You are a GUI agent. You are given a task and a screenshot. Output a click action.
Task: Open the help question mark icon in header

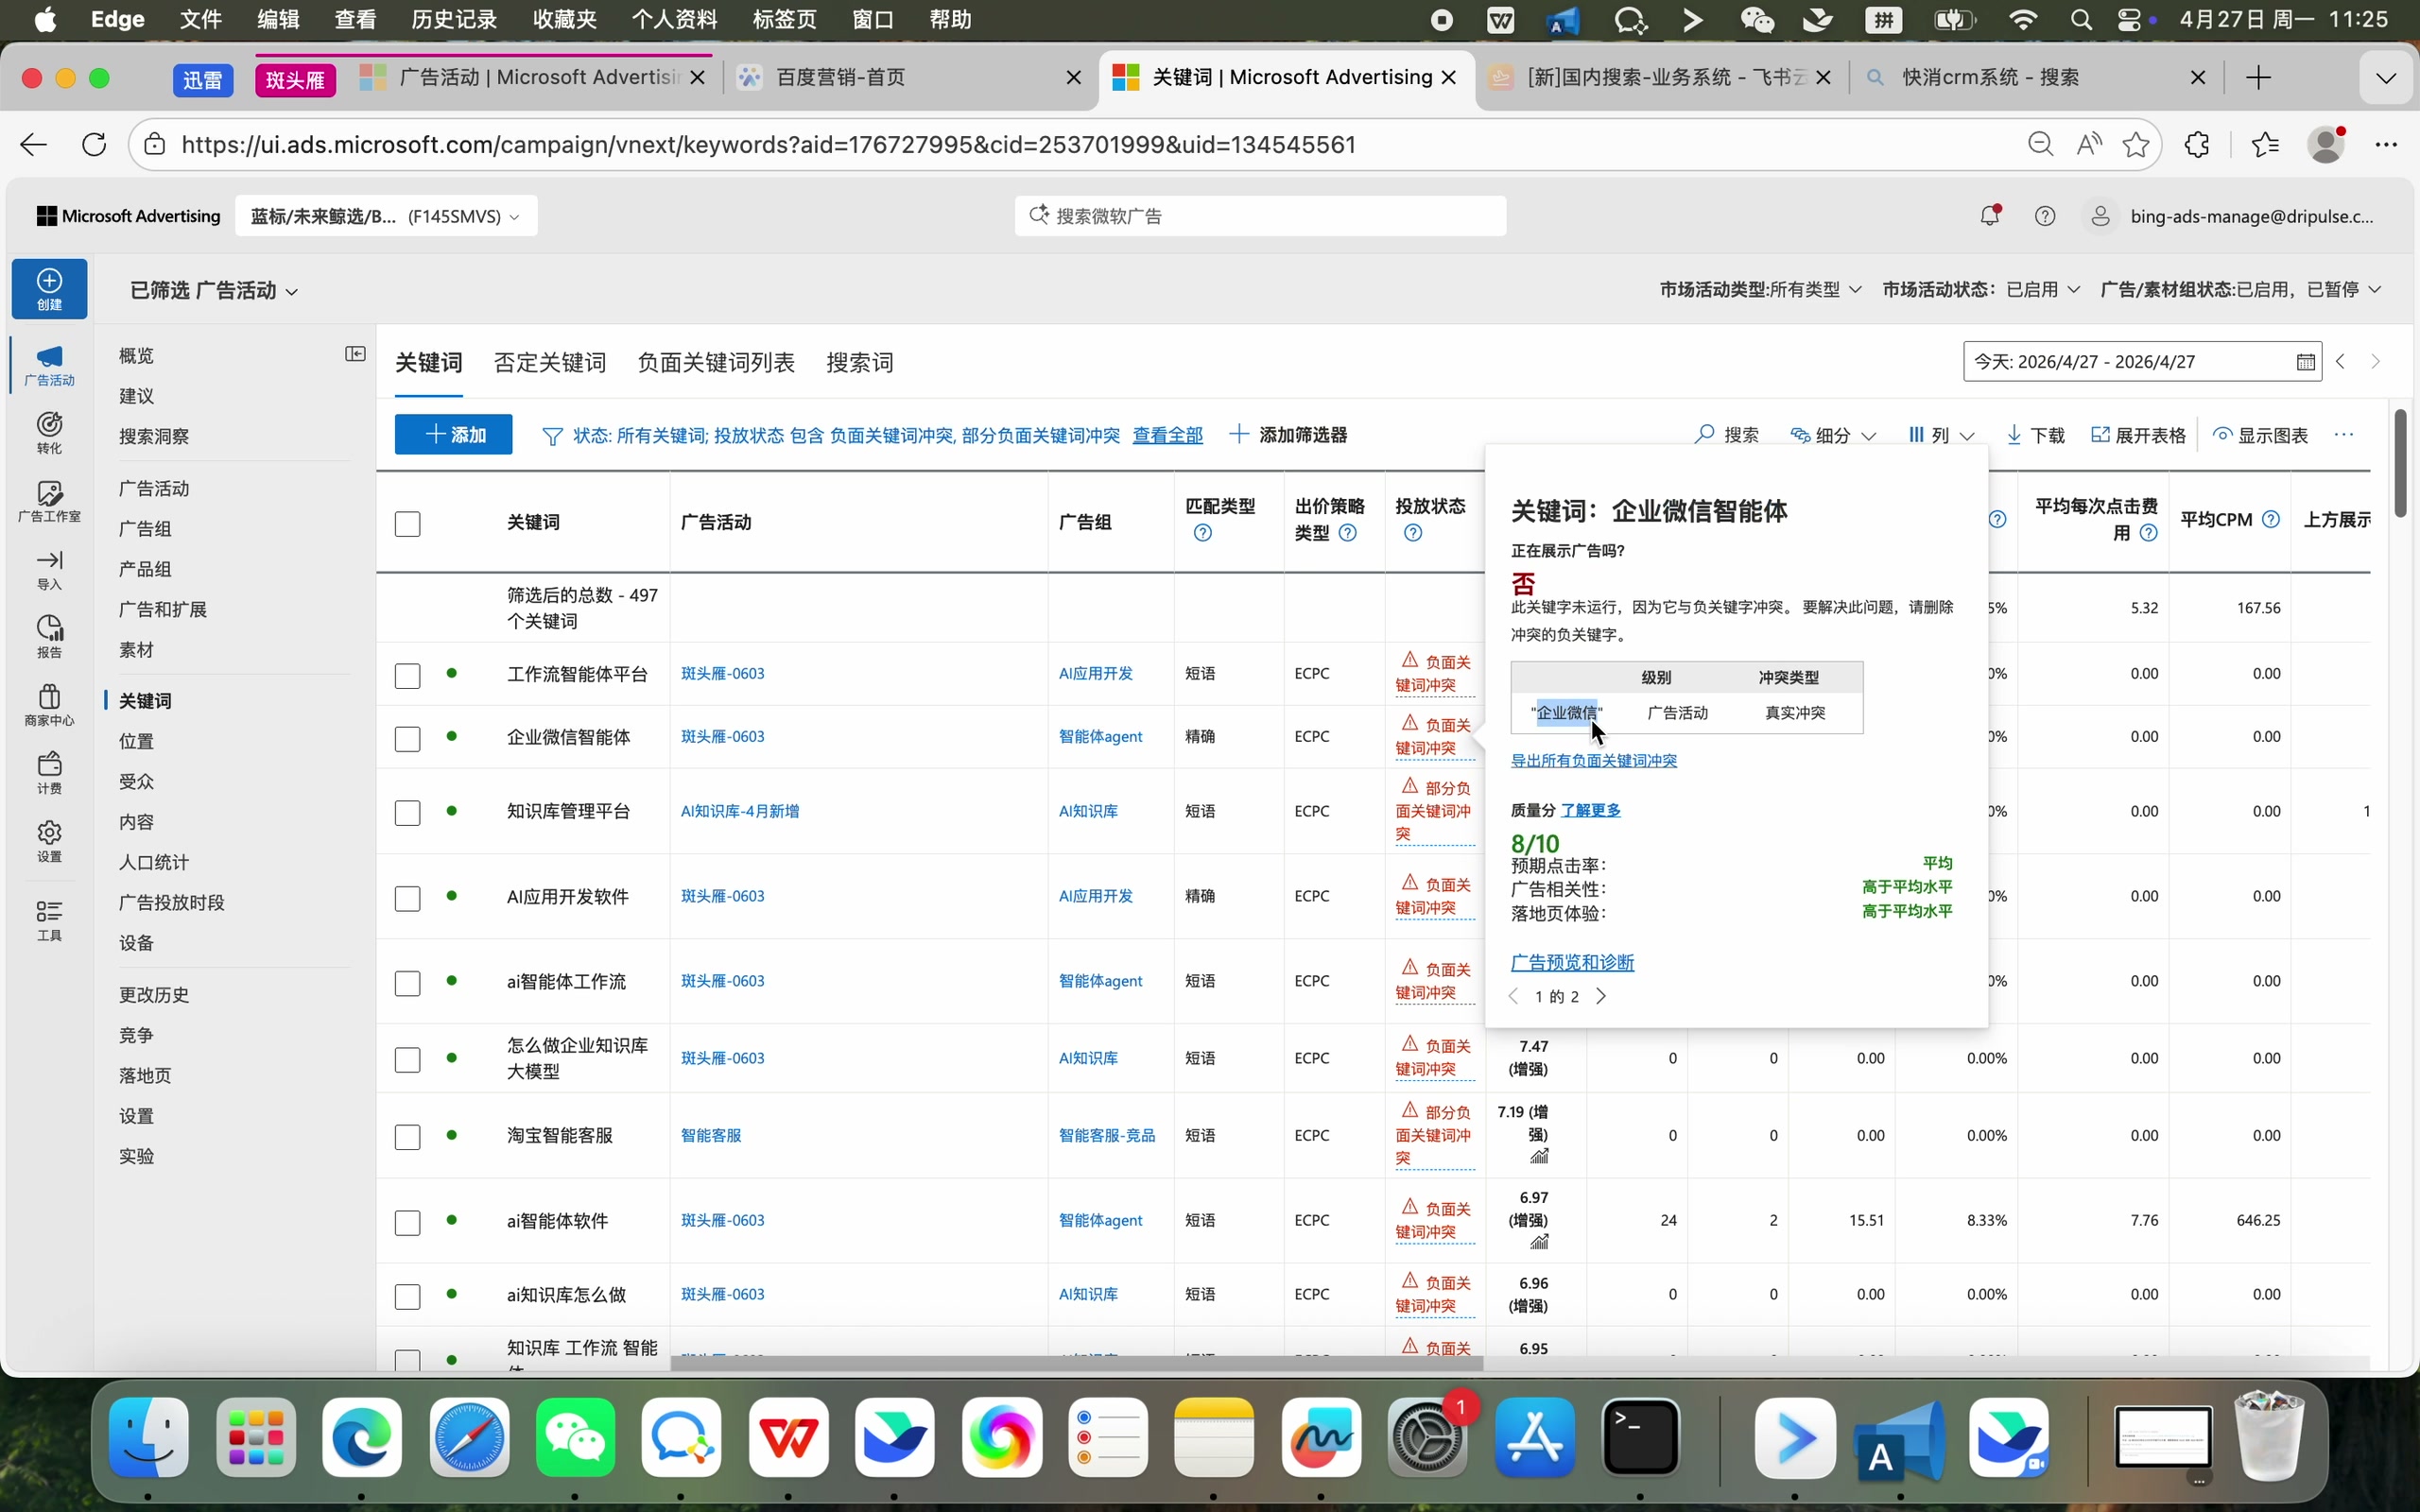pos(2045,216)
